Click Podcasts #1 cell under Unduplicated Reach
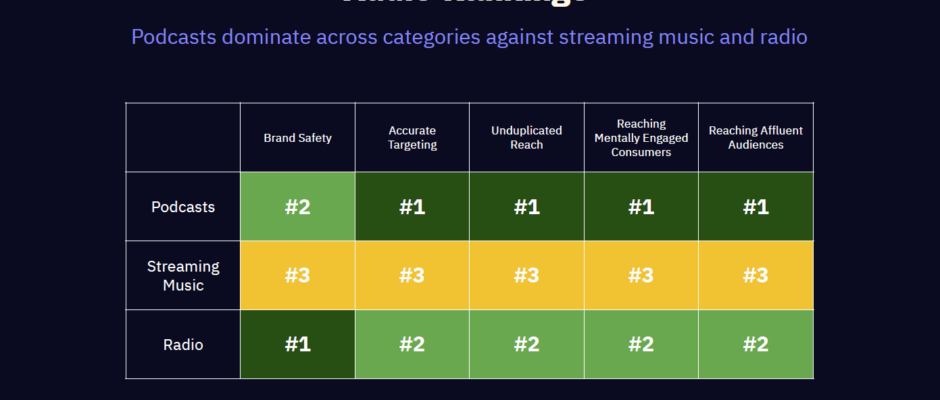The height and width of the screenshot is (400, 940). [527, 207]
